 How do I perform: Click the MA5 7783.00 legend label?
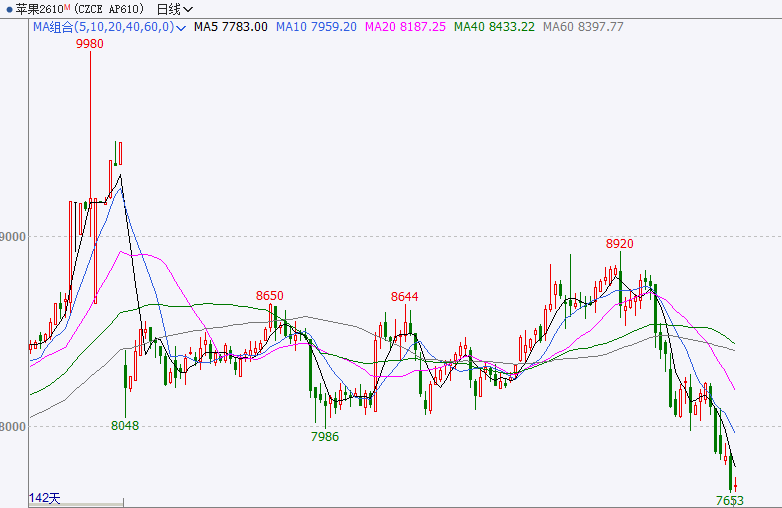pyautogui.click(x=231, y=27)
